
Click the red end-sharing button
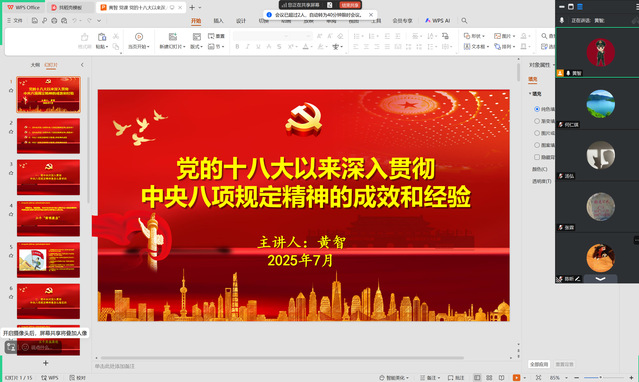(x=350, y=5)
